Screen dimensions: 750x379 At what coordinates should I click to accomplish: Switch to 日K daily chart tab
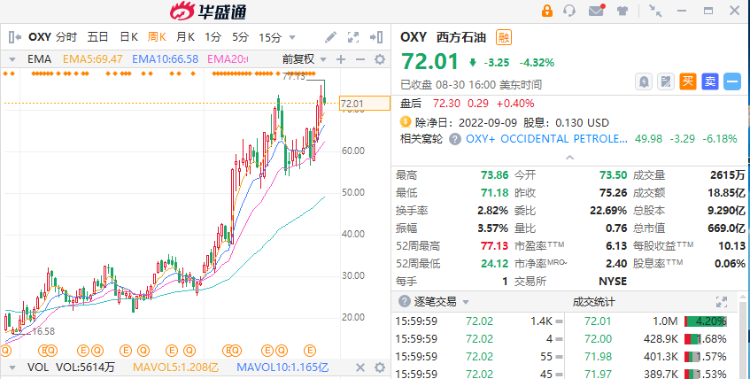[128, 37]
